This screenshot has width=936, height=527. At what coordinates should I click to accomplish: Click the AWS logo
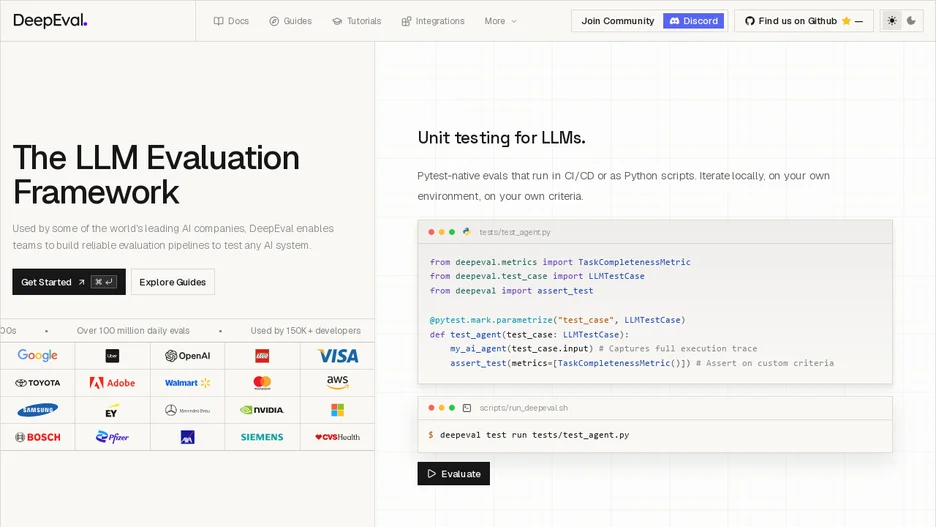337,383
